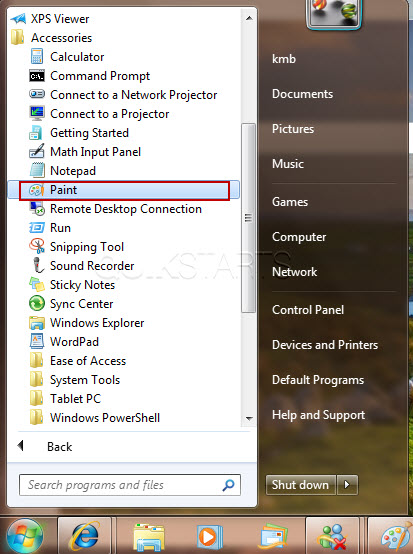Open Computer from the right pane
The image size is (413, 554).
pyautogui.click(x=299, y=237)
